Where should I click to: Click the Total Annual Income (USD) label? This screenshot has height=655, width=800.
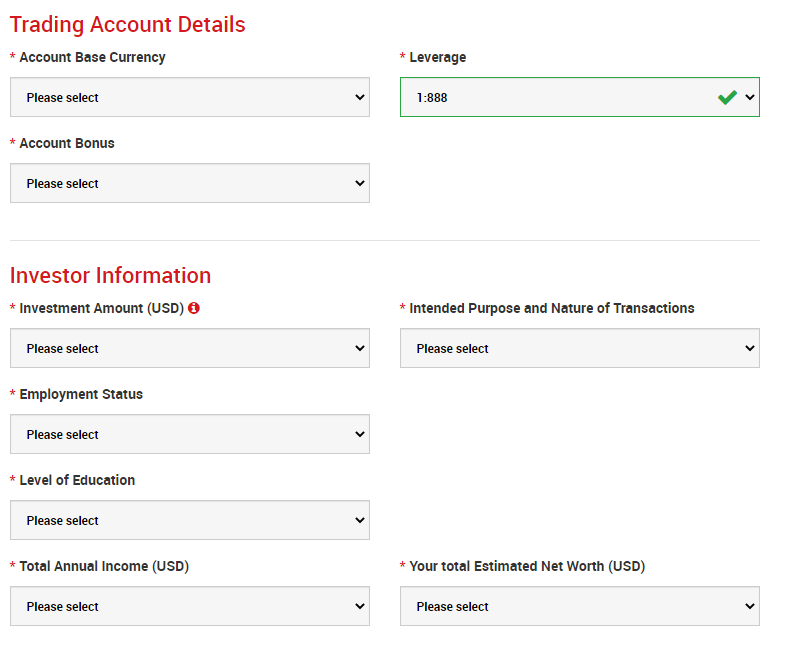point(104,566)
